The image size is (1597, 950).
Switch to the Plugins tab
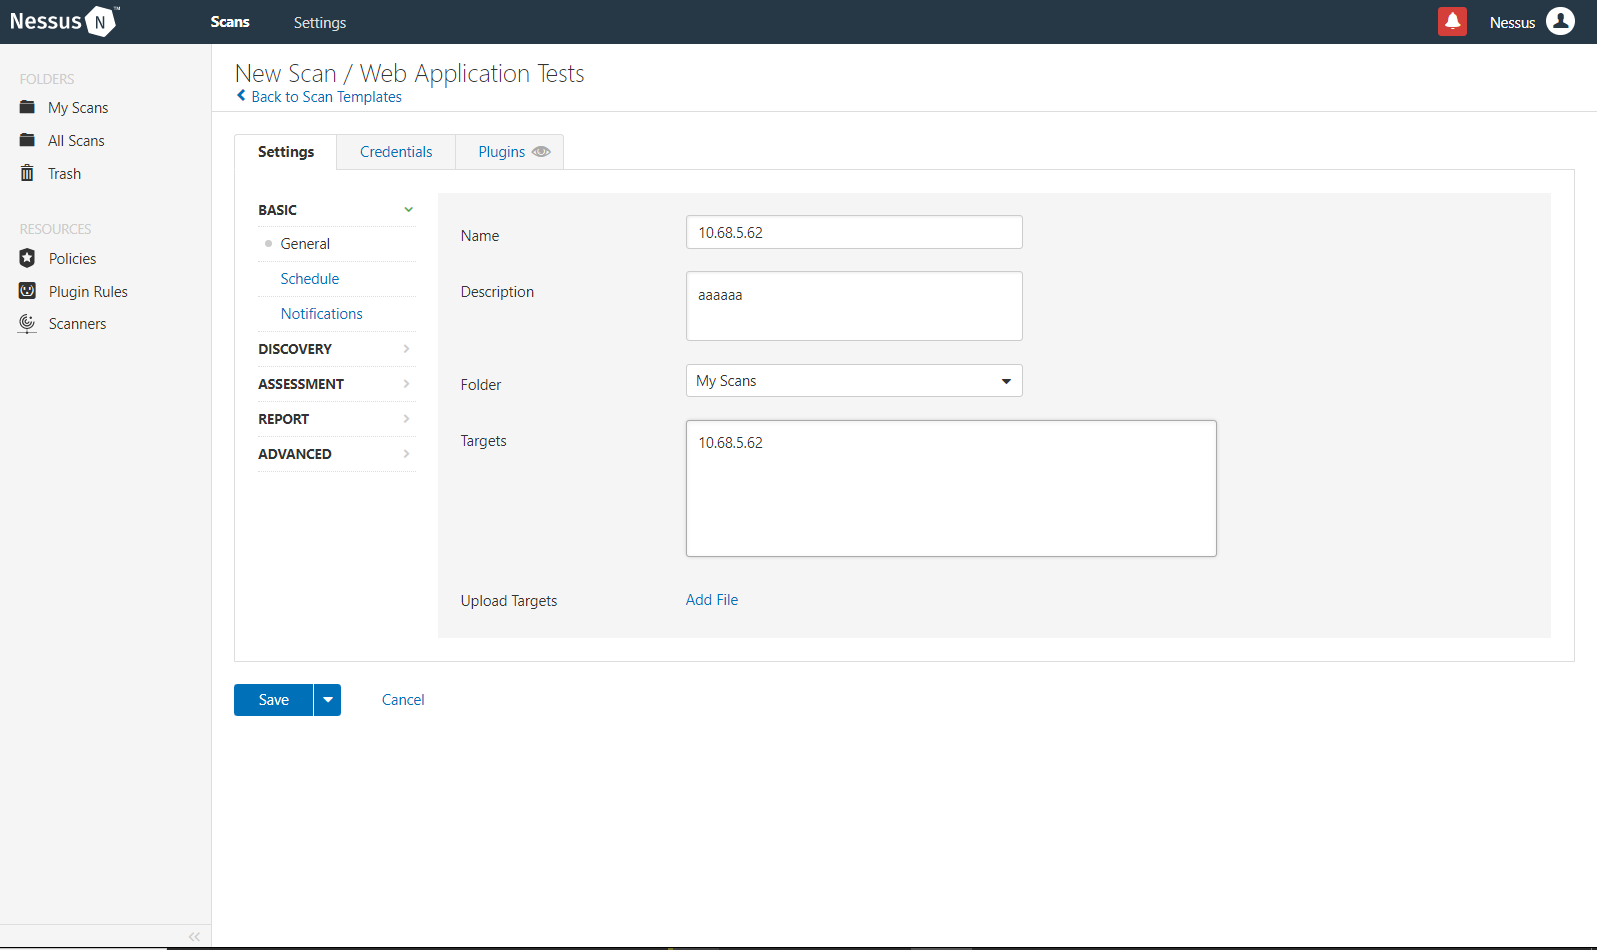510,152
